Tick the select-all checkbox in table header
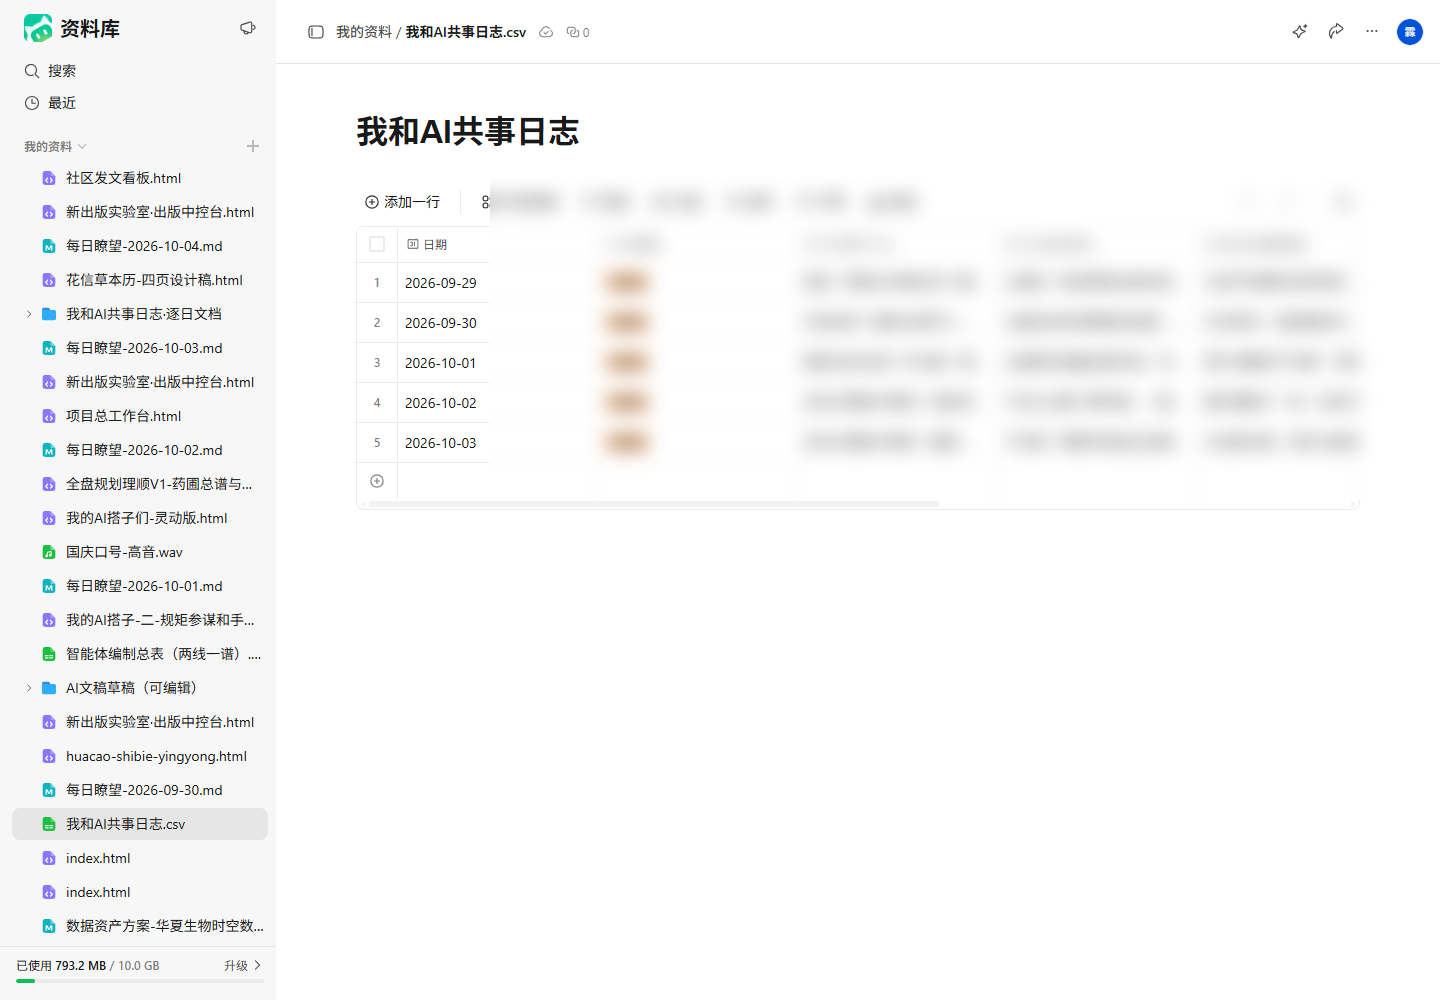This screenshot has width=1440, height=1000. point(377,244)
